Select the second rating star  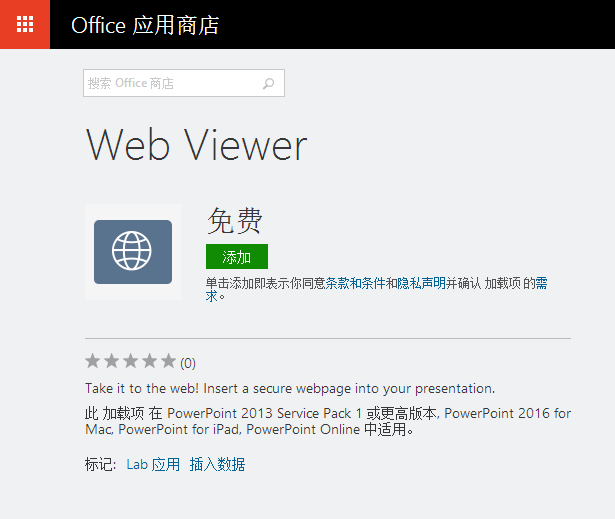point(111,361)
